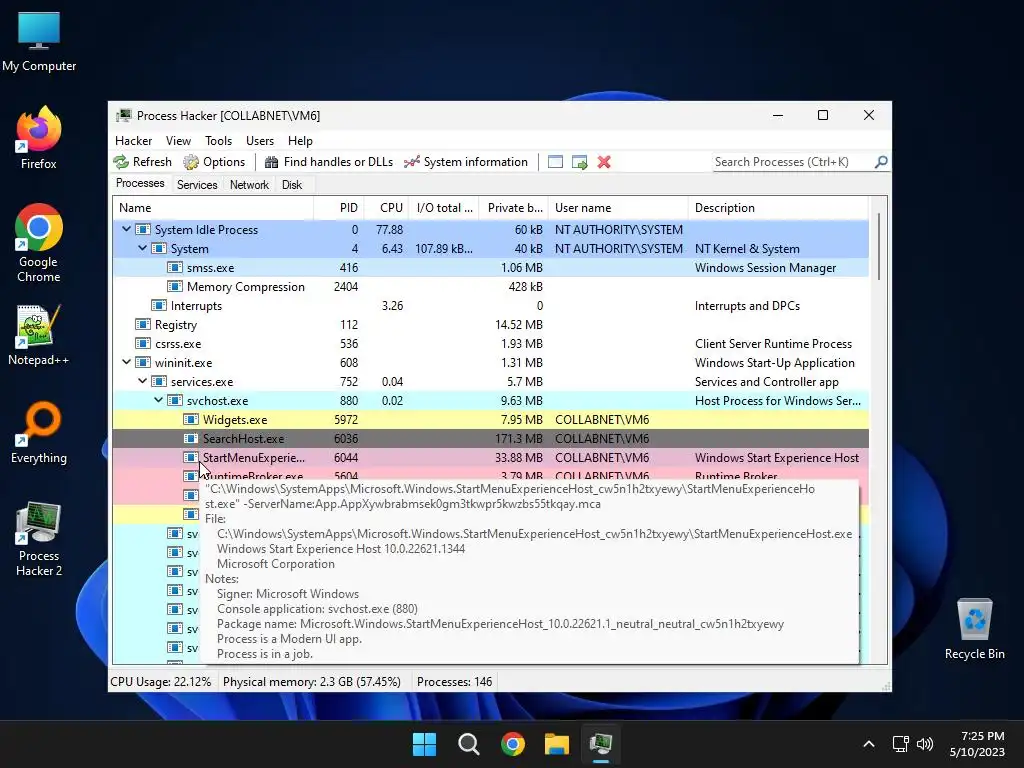Click the Chrome taskbar icon
This screenshot has width=1024, height=768.
(513, 744)
